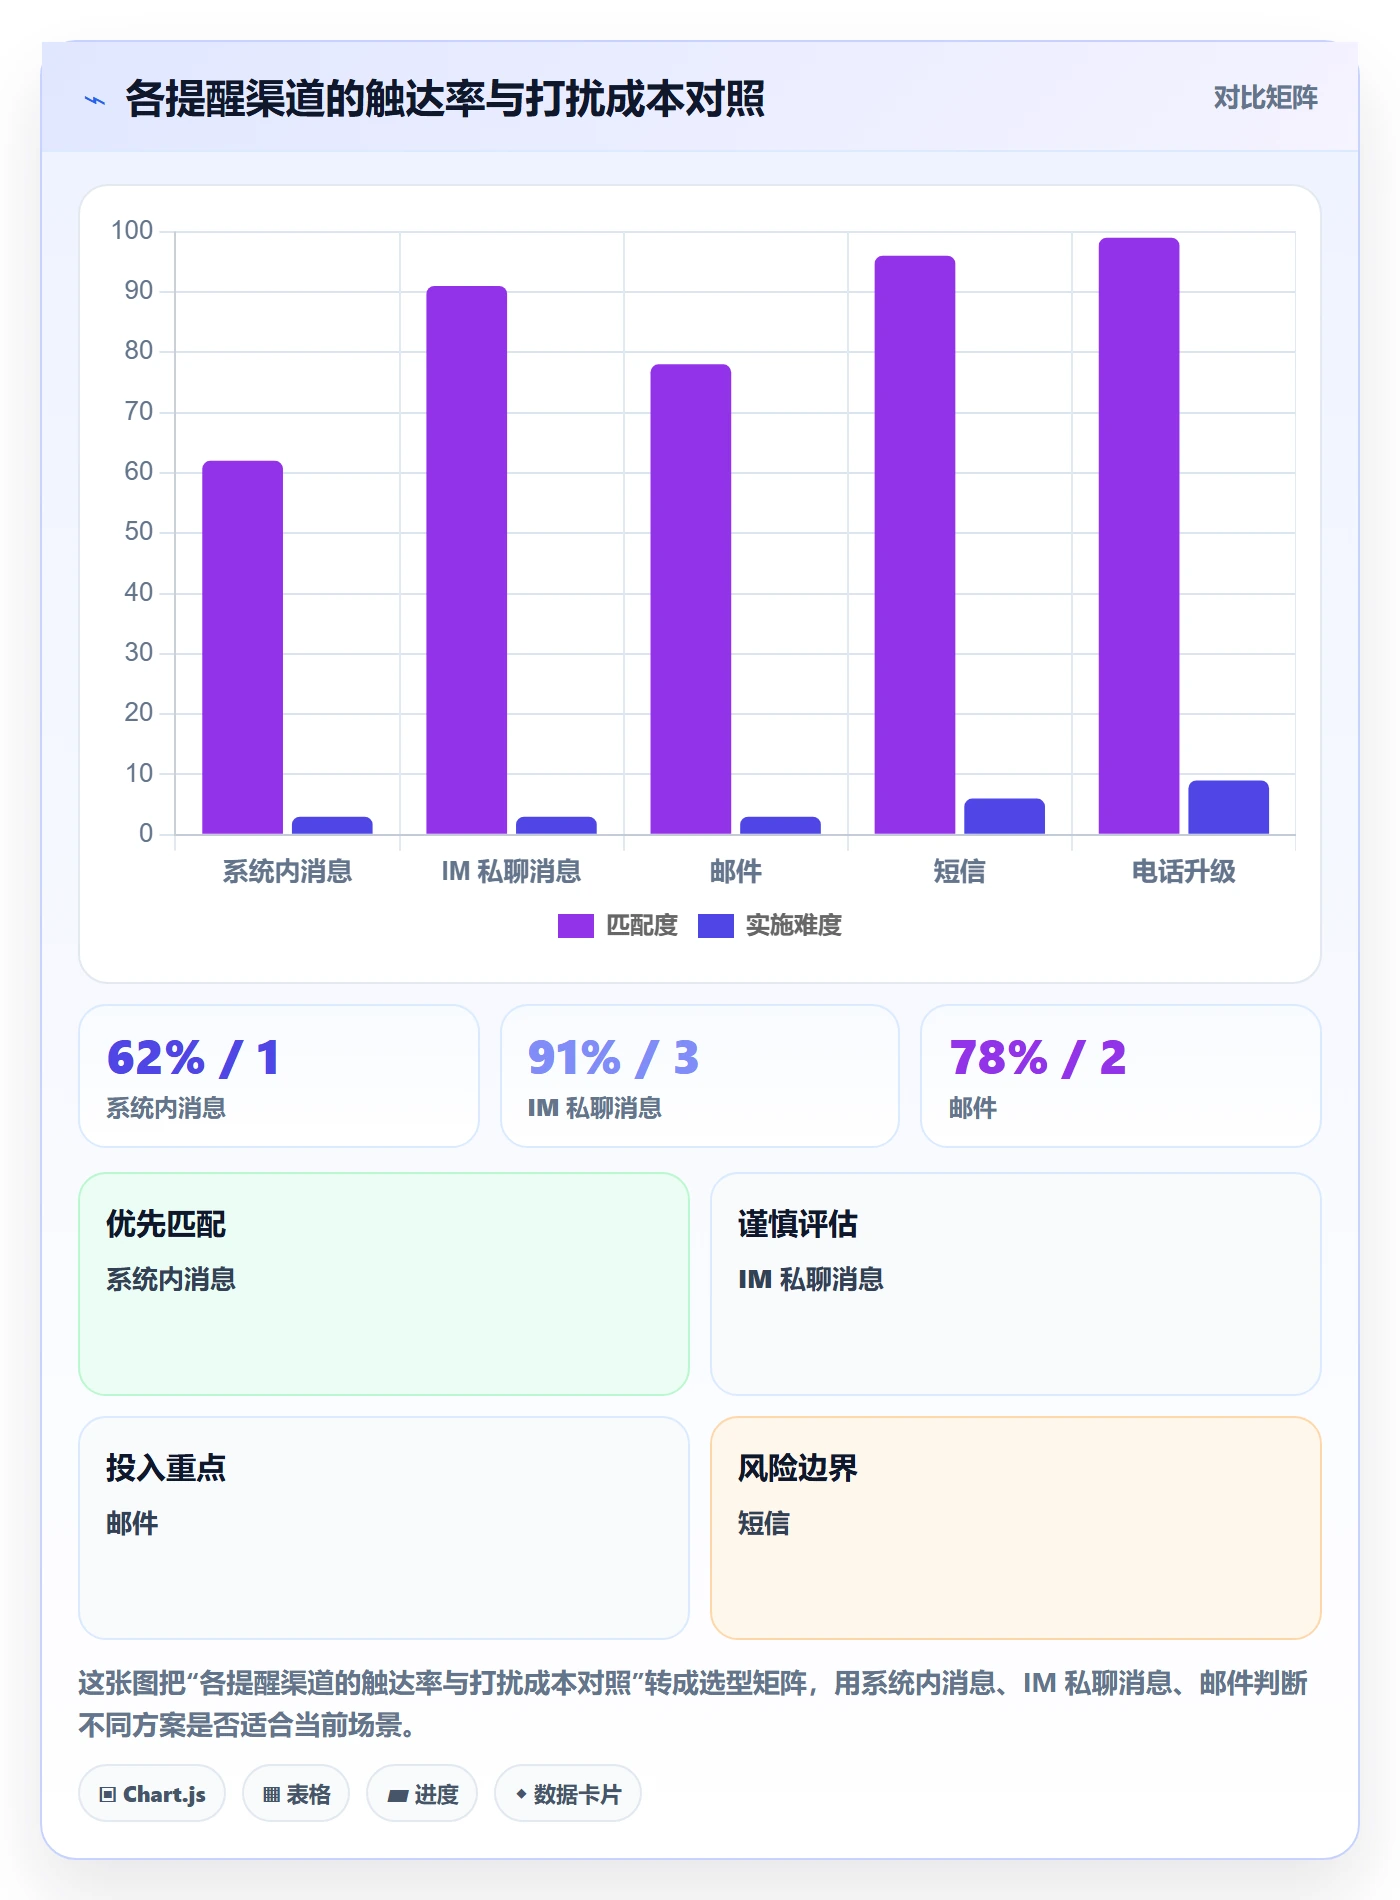
Task: Click the 短信 x-axis label
Action: coord(959,872)
